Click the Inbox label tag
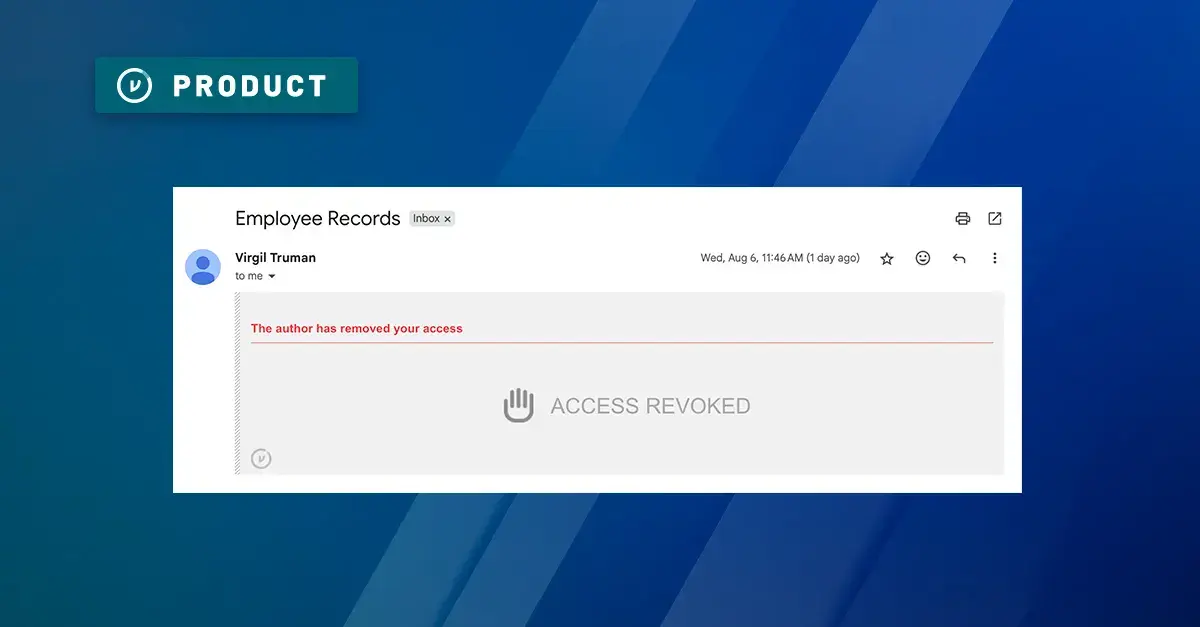 [426, 219]
